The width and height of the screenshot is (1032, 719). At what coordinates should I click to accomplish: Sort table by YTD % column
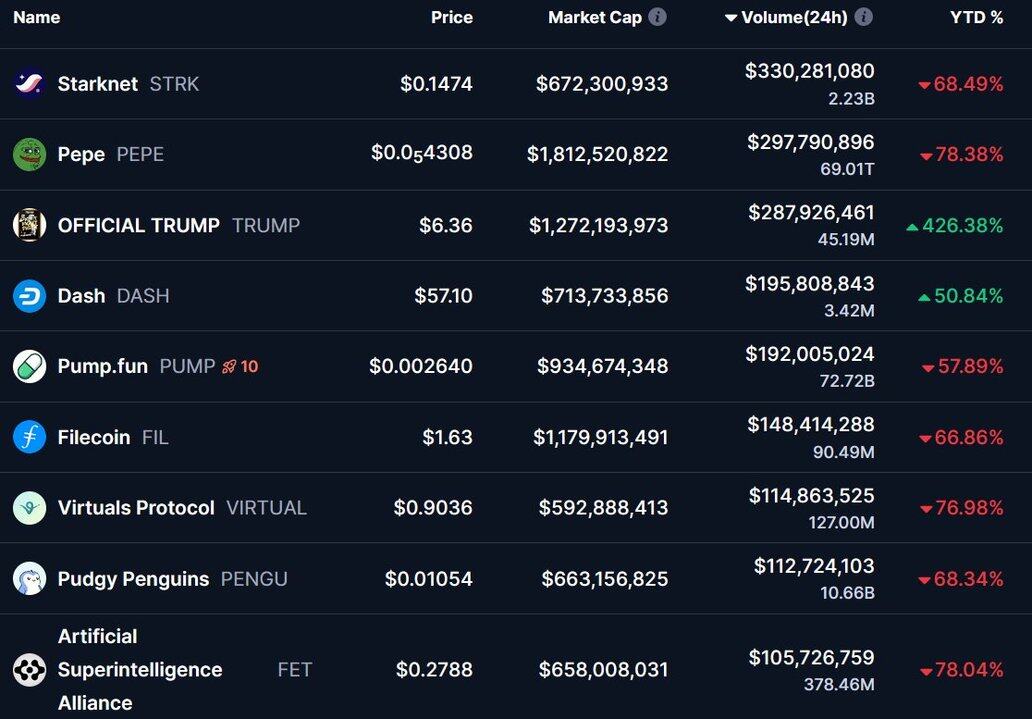pos(976,17)
